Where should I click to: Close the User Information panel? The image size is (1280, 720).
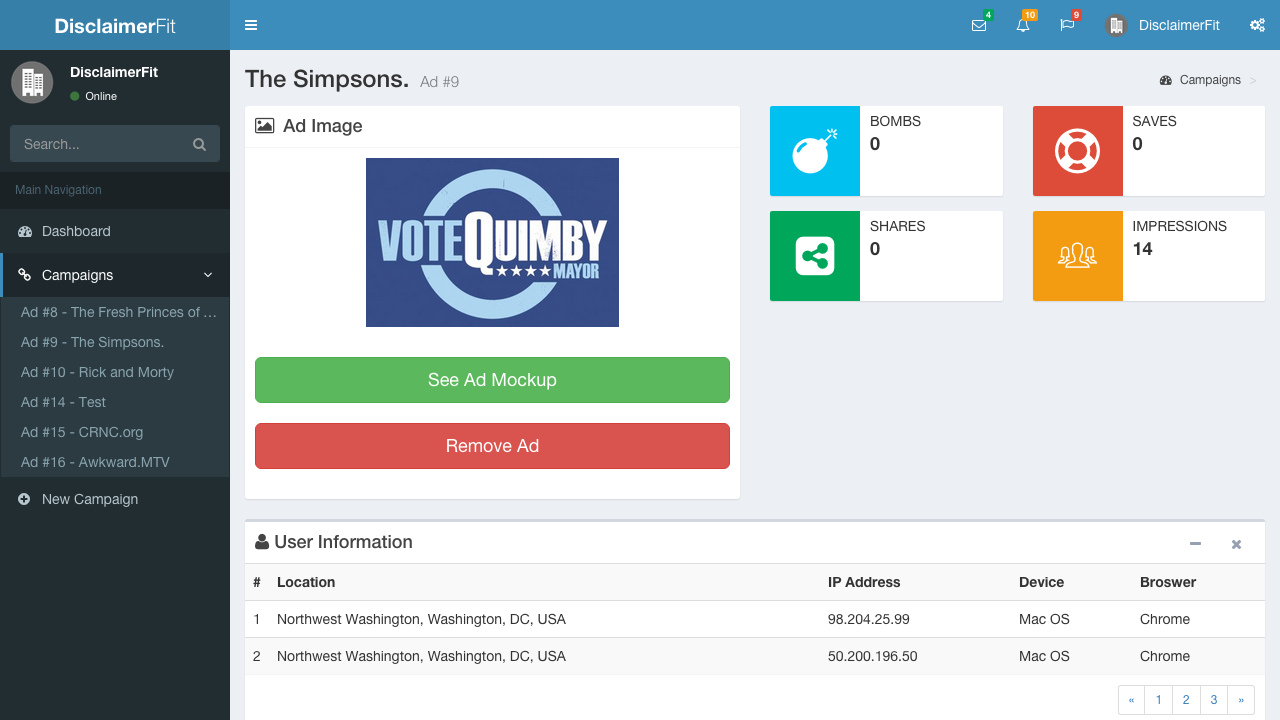[x=1236, y=544]
